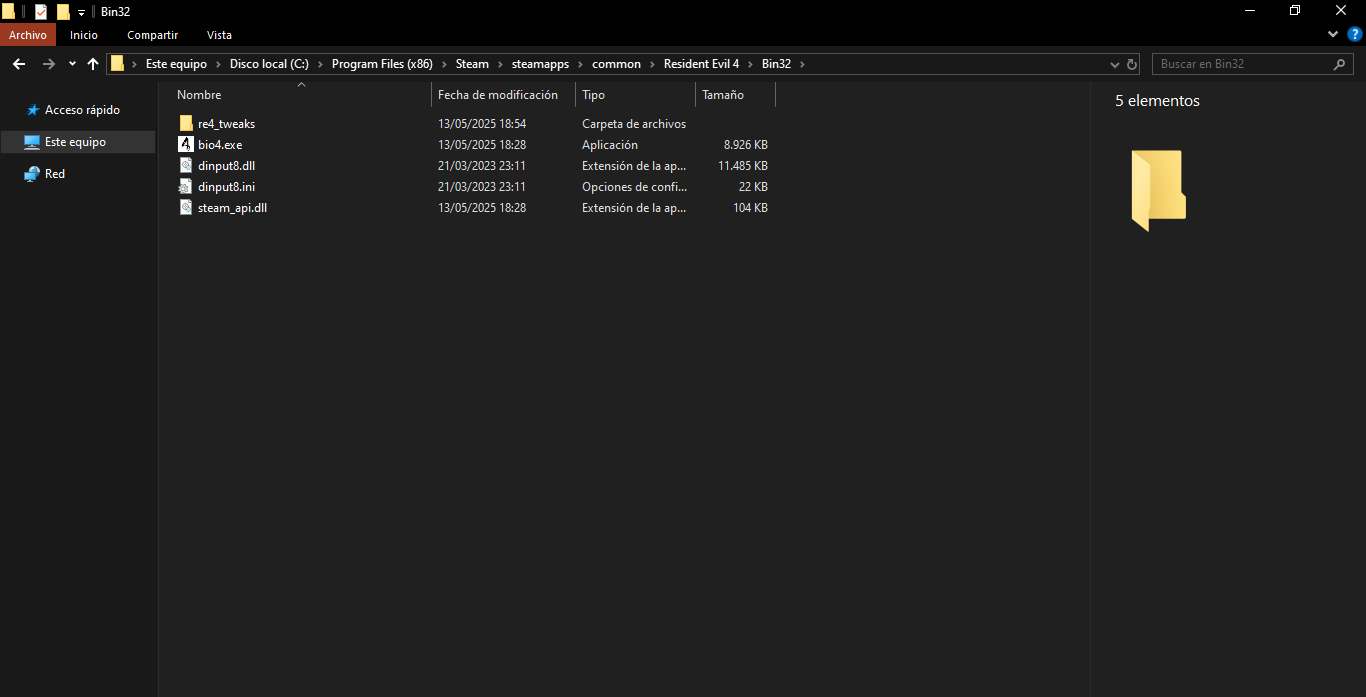Open the Vista ribbon tab
Screen dimensions: 1366x697
click(x=219, y=35)
